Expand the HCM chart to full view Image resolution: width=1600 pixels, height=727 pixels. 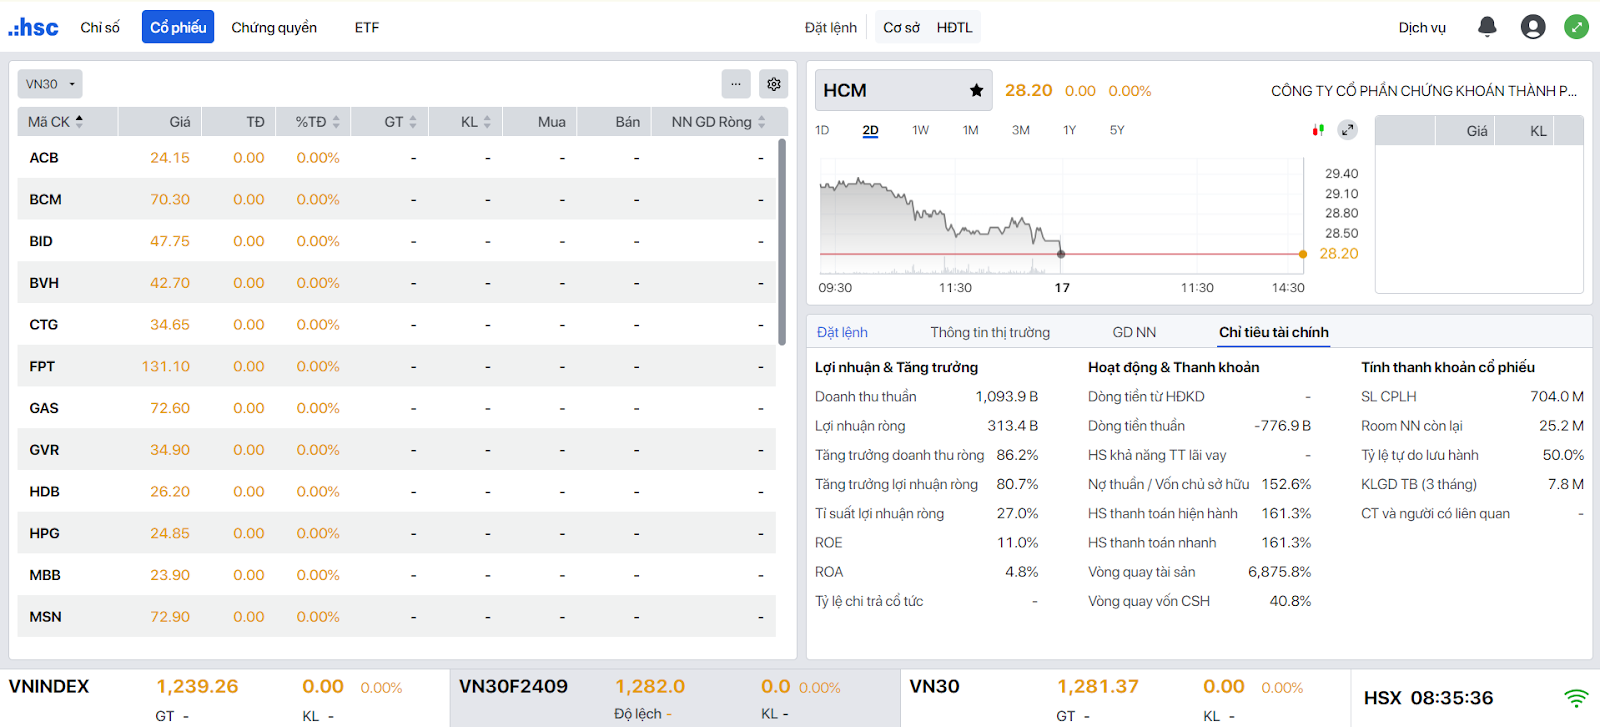(1348, 130)
